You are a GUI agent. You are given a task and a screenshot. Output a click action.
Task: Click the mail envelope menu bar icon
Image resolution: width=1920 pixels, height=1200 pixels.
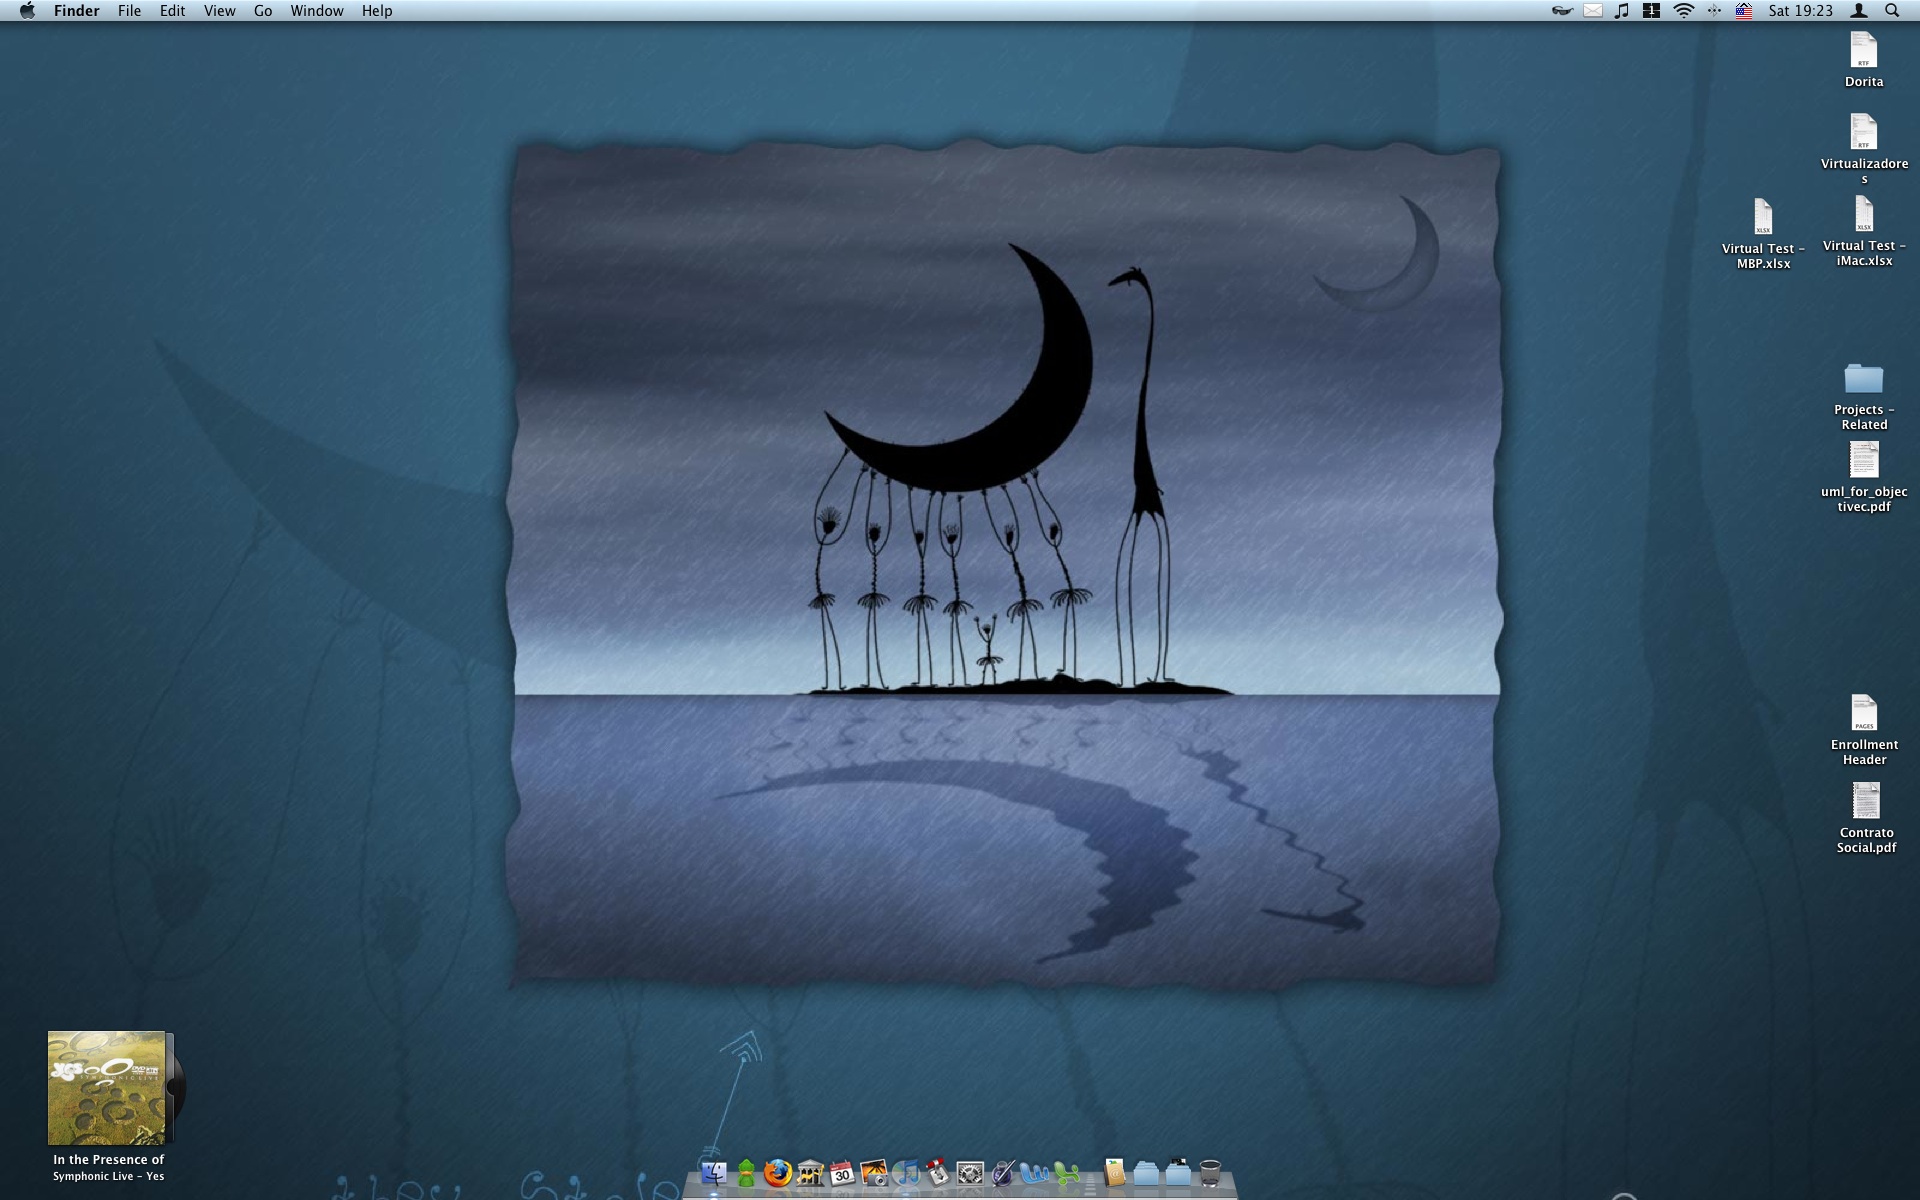click(x=1593, y=11)
